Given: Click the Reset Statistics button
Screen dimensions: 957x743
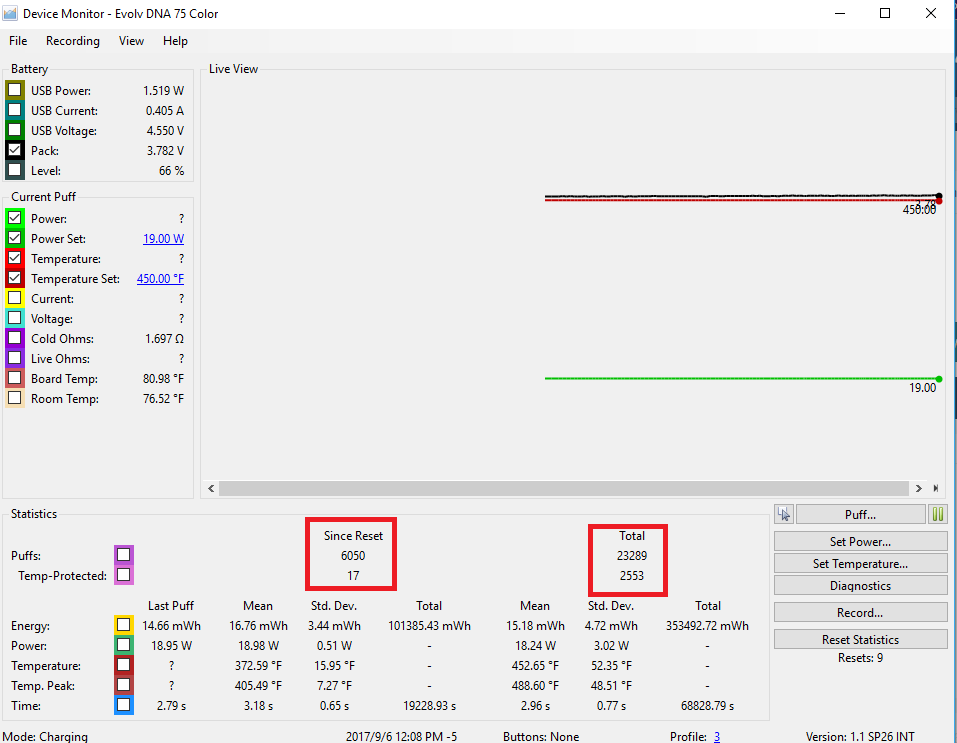Looking at the screenshot, I should click(860, 639).
